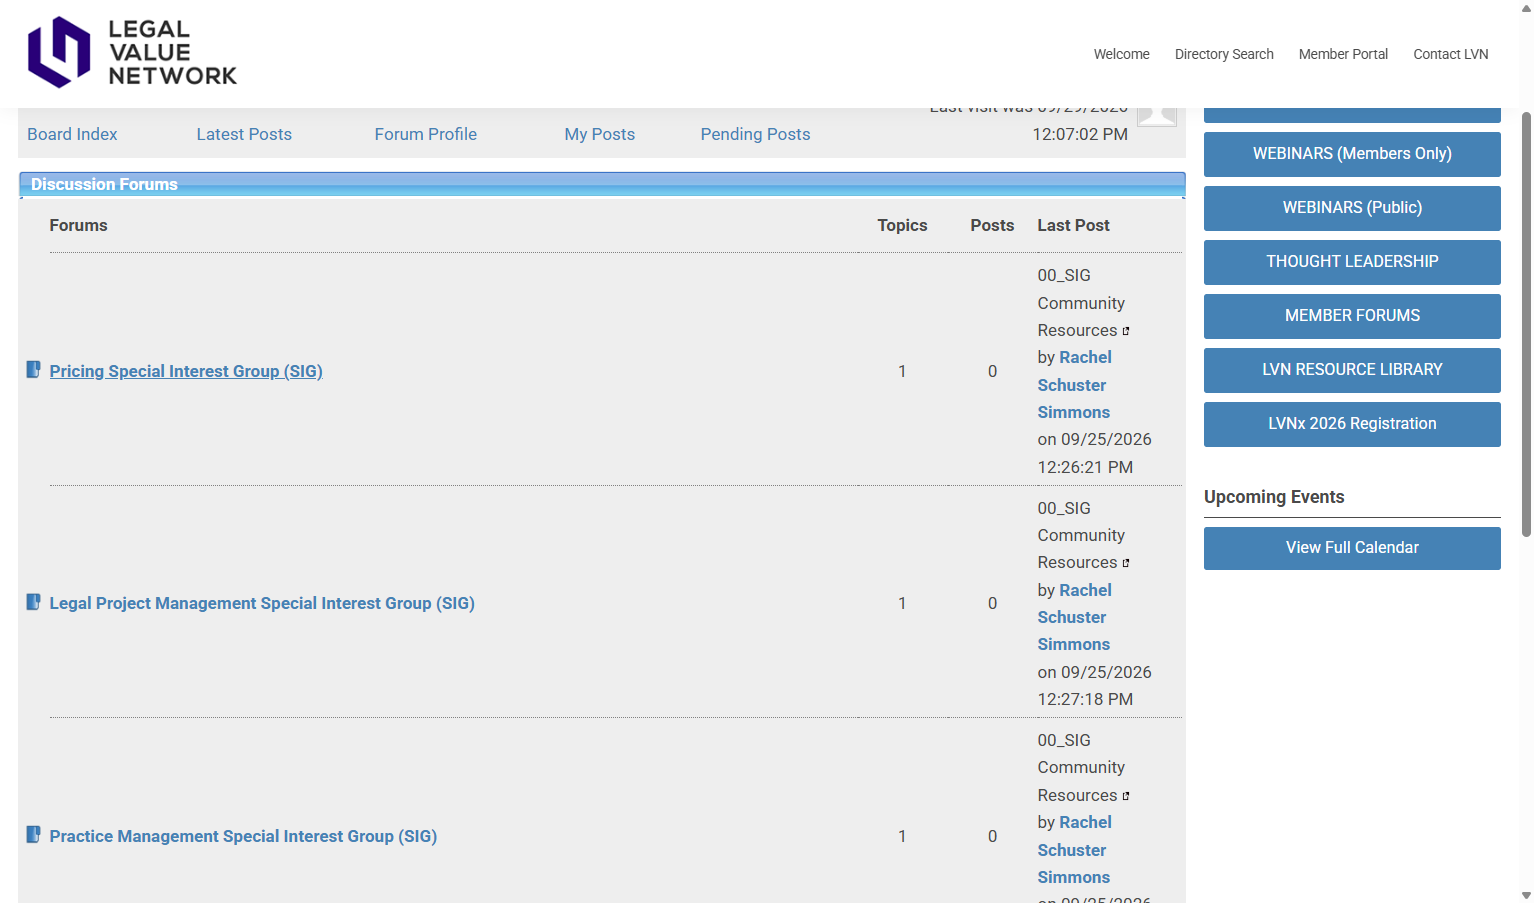Open the Forum Profile tab
The height and width of the screenshot is (903, 1534).
(x=425, y=134)
